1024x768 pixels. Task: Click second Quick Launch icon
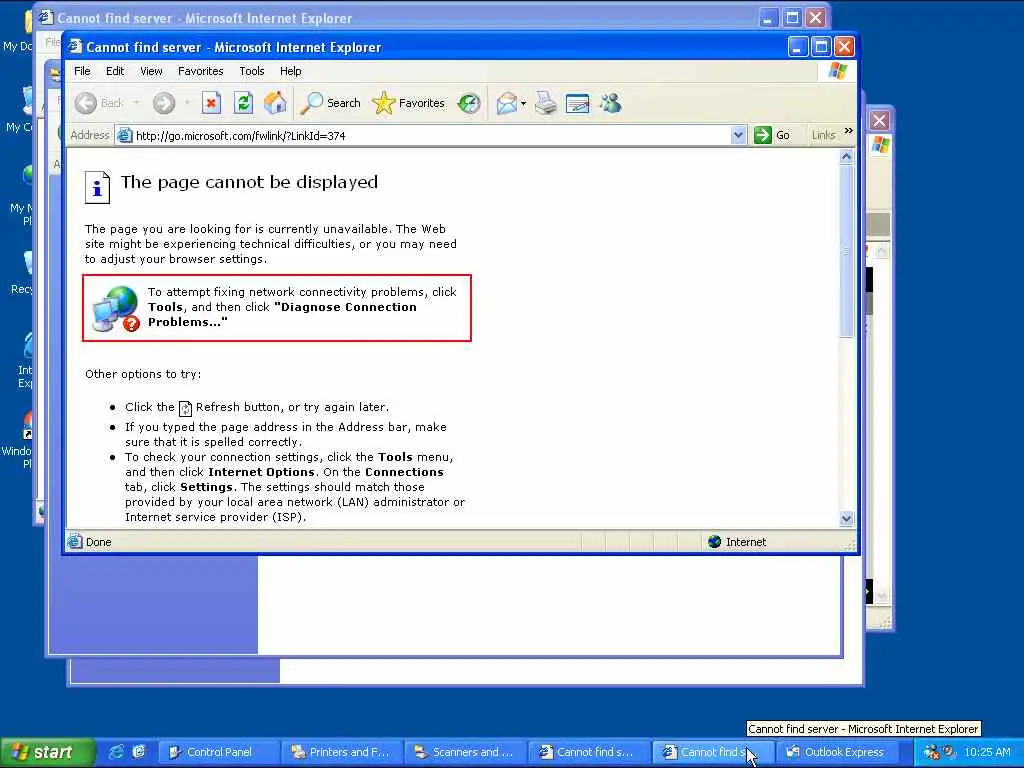pyautogui.click(x=138, y=752)
